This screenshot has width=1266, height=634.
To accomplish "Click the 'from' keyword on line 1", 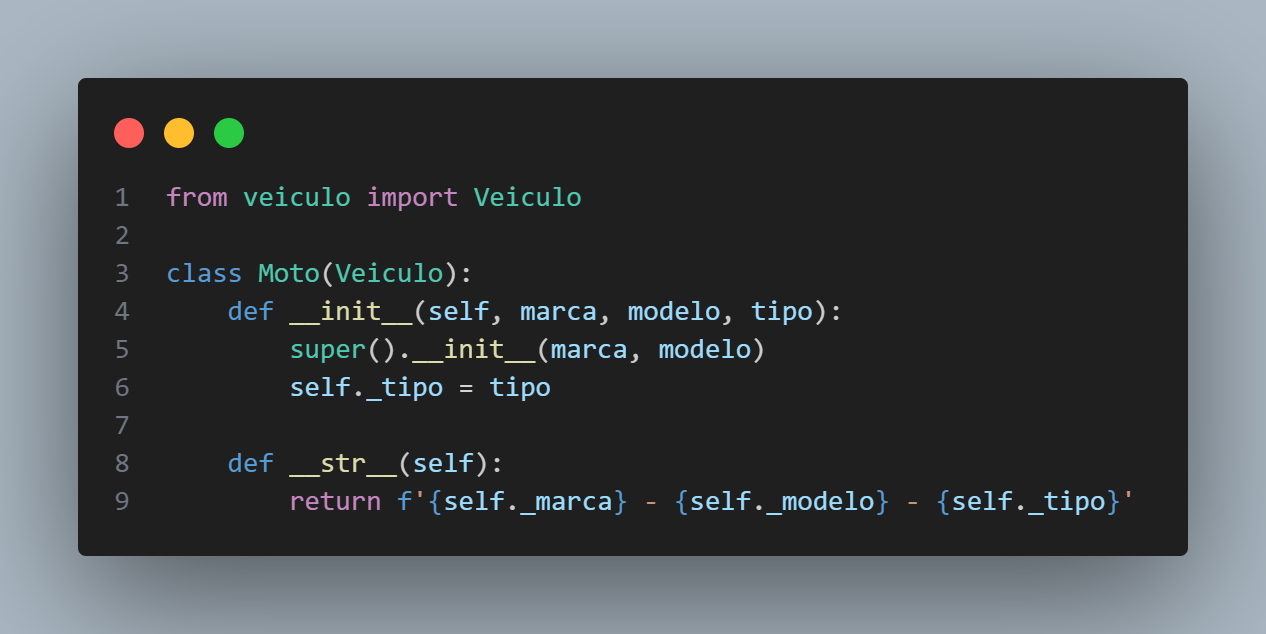I will click(x=197, y=198).
